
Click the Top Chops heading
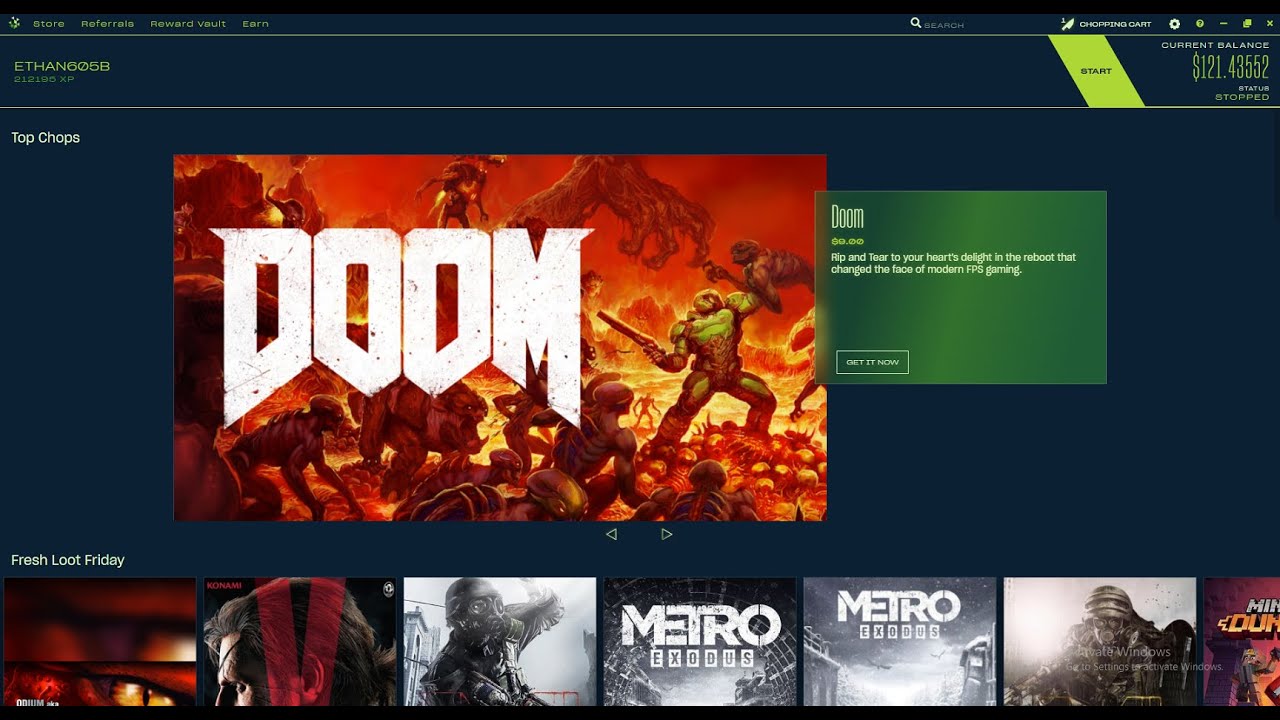tap(45, 138)
